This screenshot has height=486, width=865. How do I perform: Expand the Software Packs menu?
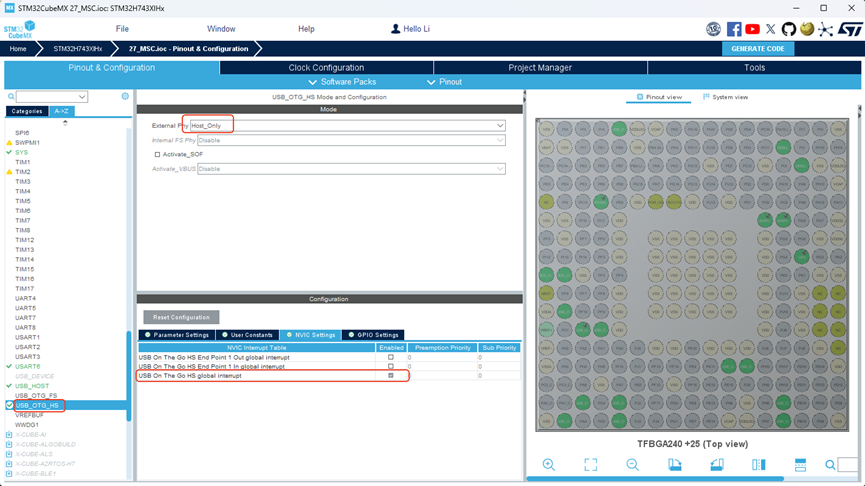pos(343,82)
